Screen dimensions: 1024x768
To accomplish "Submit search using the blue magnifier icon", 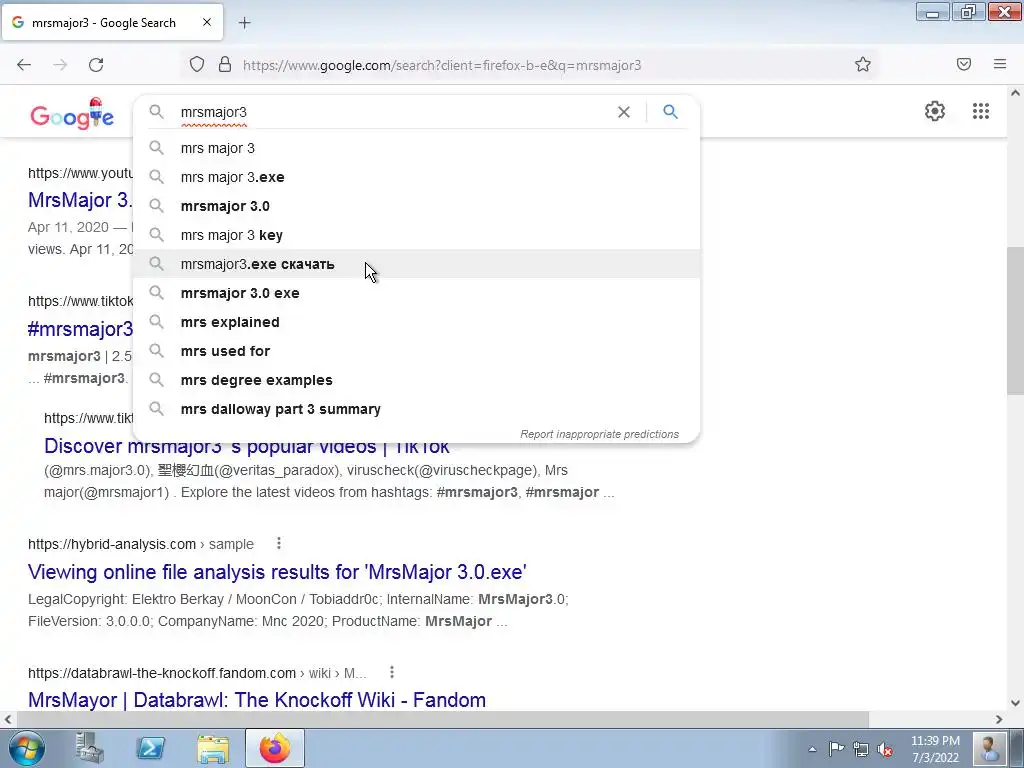I will click(x=670, y=112).
